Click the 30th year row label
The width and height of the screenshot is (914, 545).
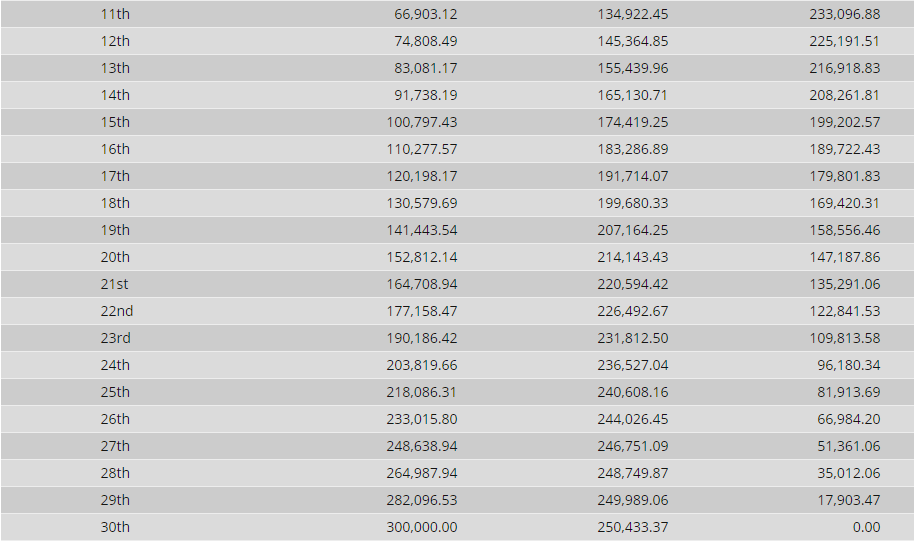click(115, 527)
